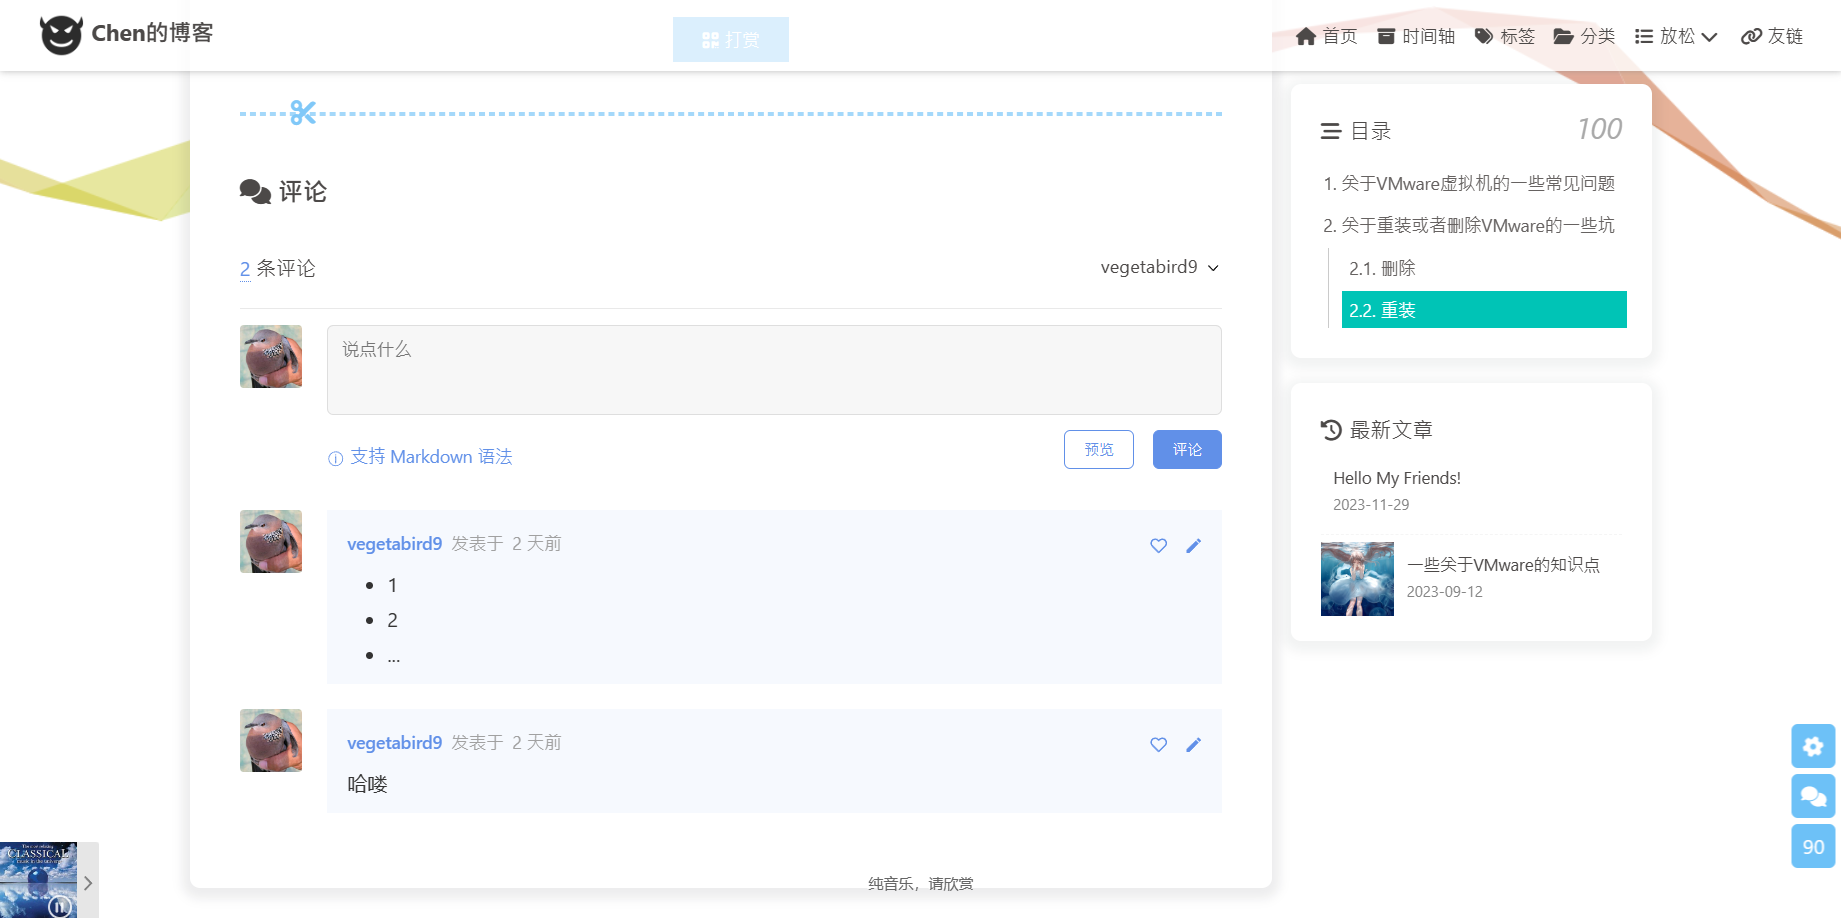Open the 支持 Markdown 语法 help link
The width and height of the screenshot is (1841, 918).
tap(420, 457)
